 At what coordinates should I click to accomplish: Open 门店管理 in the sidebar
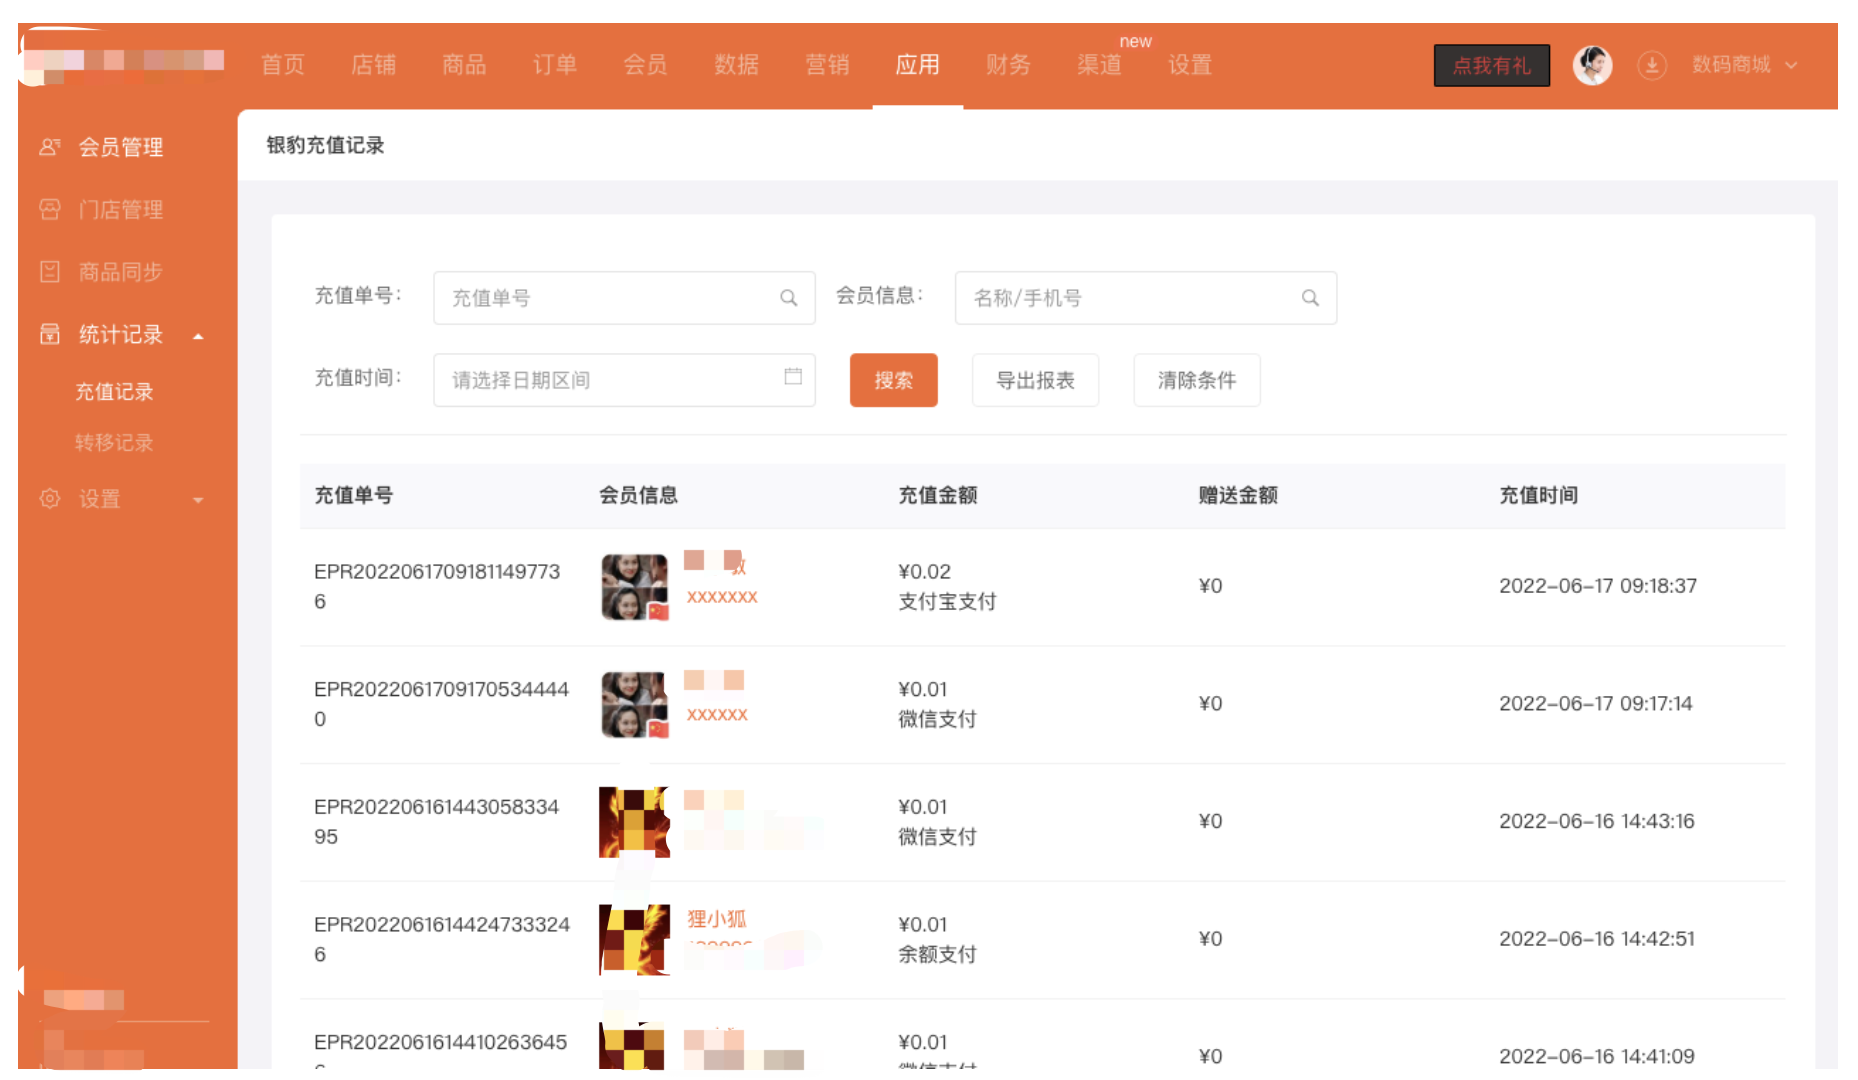(120, 209)
